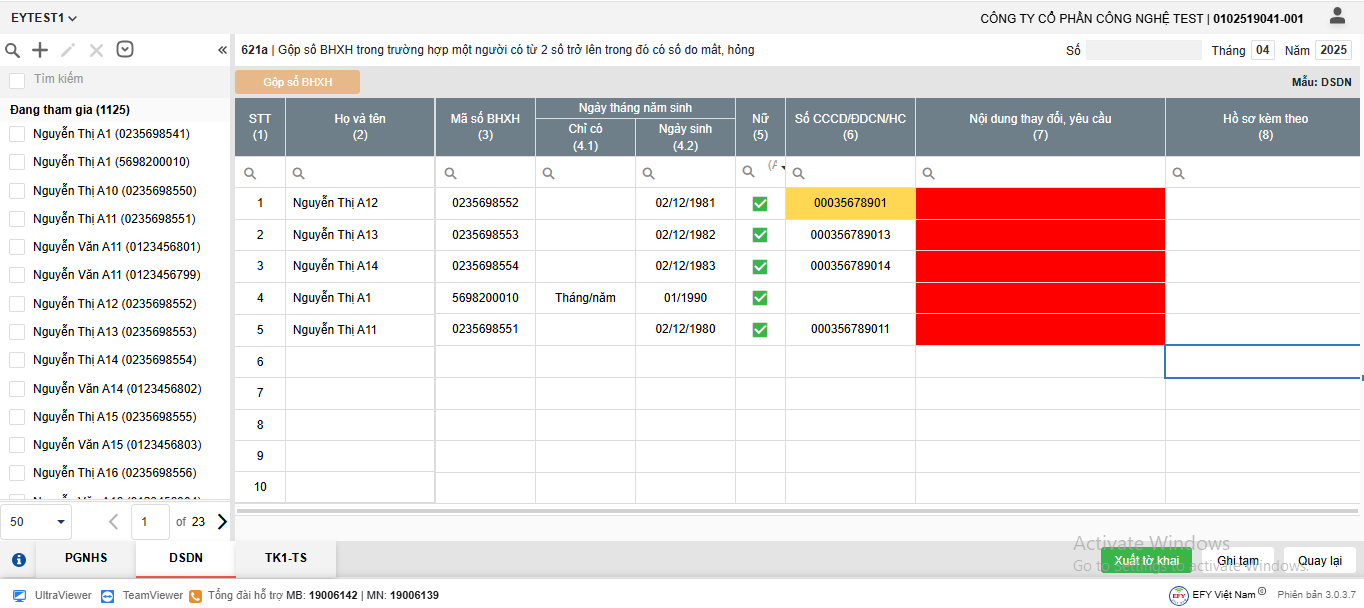
Task: Go to next page of employee list
Action: [222, 521]
